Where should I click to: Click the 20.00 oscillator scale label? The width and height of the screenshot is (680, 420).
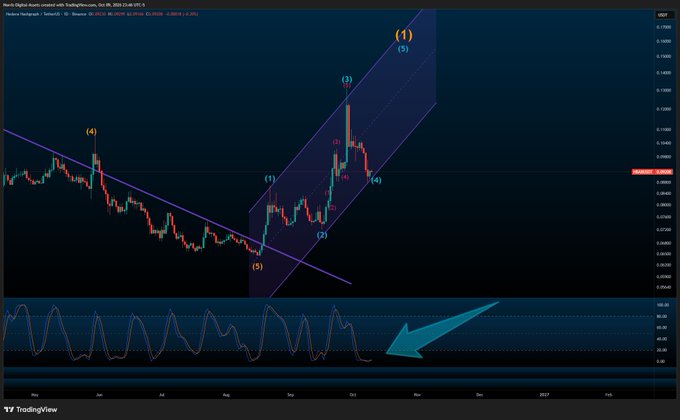[662, 350]
